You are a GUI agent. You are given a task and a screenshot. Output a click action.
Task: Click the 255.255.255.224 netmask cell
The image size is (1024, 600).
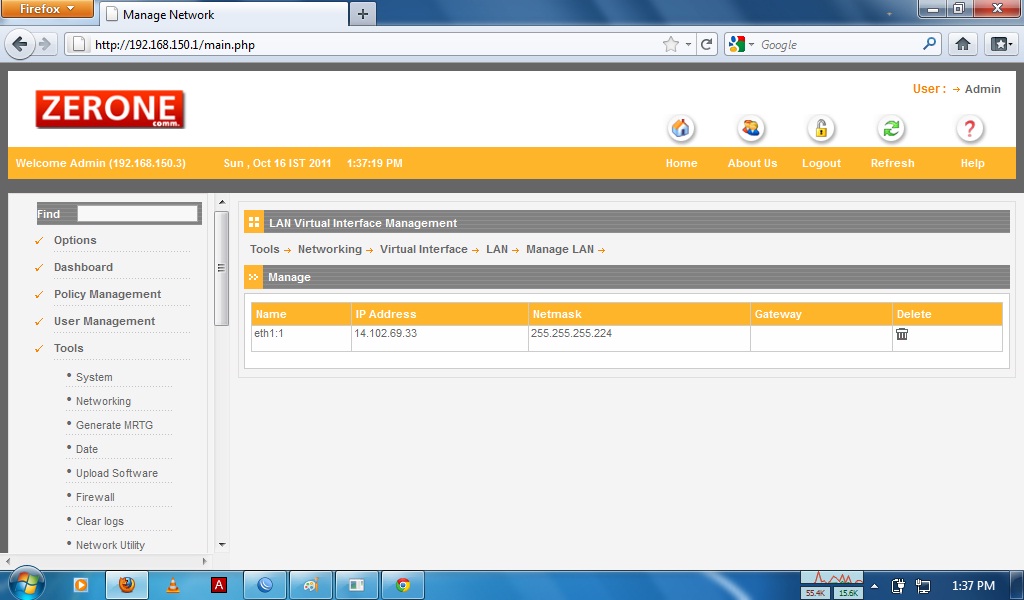[x=639, y=338]
